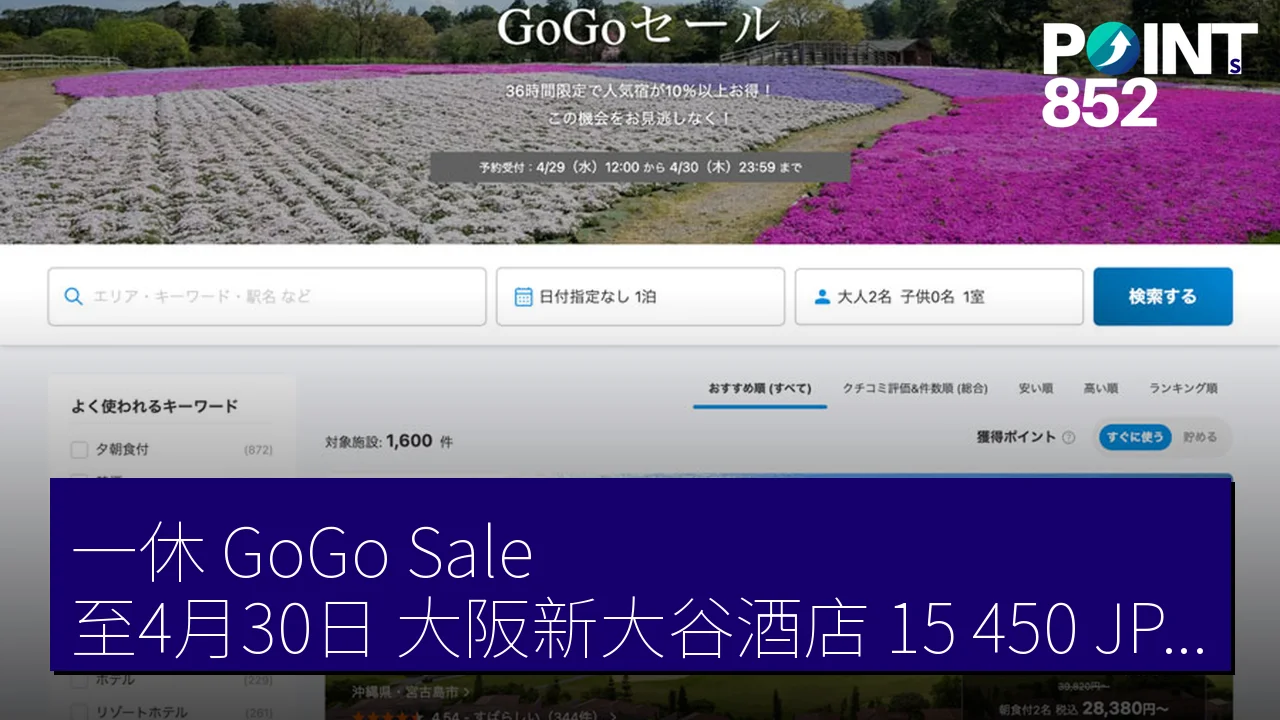Viewport: 1280px width, 720px height.
Task: Click the magnifying glass search icon
Action: click(73, 297)
